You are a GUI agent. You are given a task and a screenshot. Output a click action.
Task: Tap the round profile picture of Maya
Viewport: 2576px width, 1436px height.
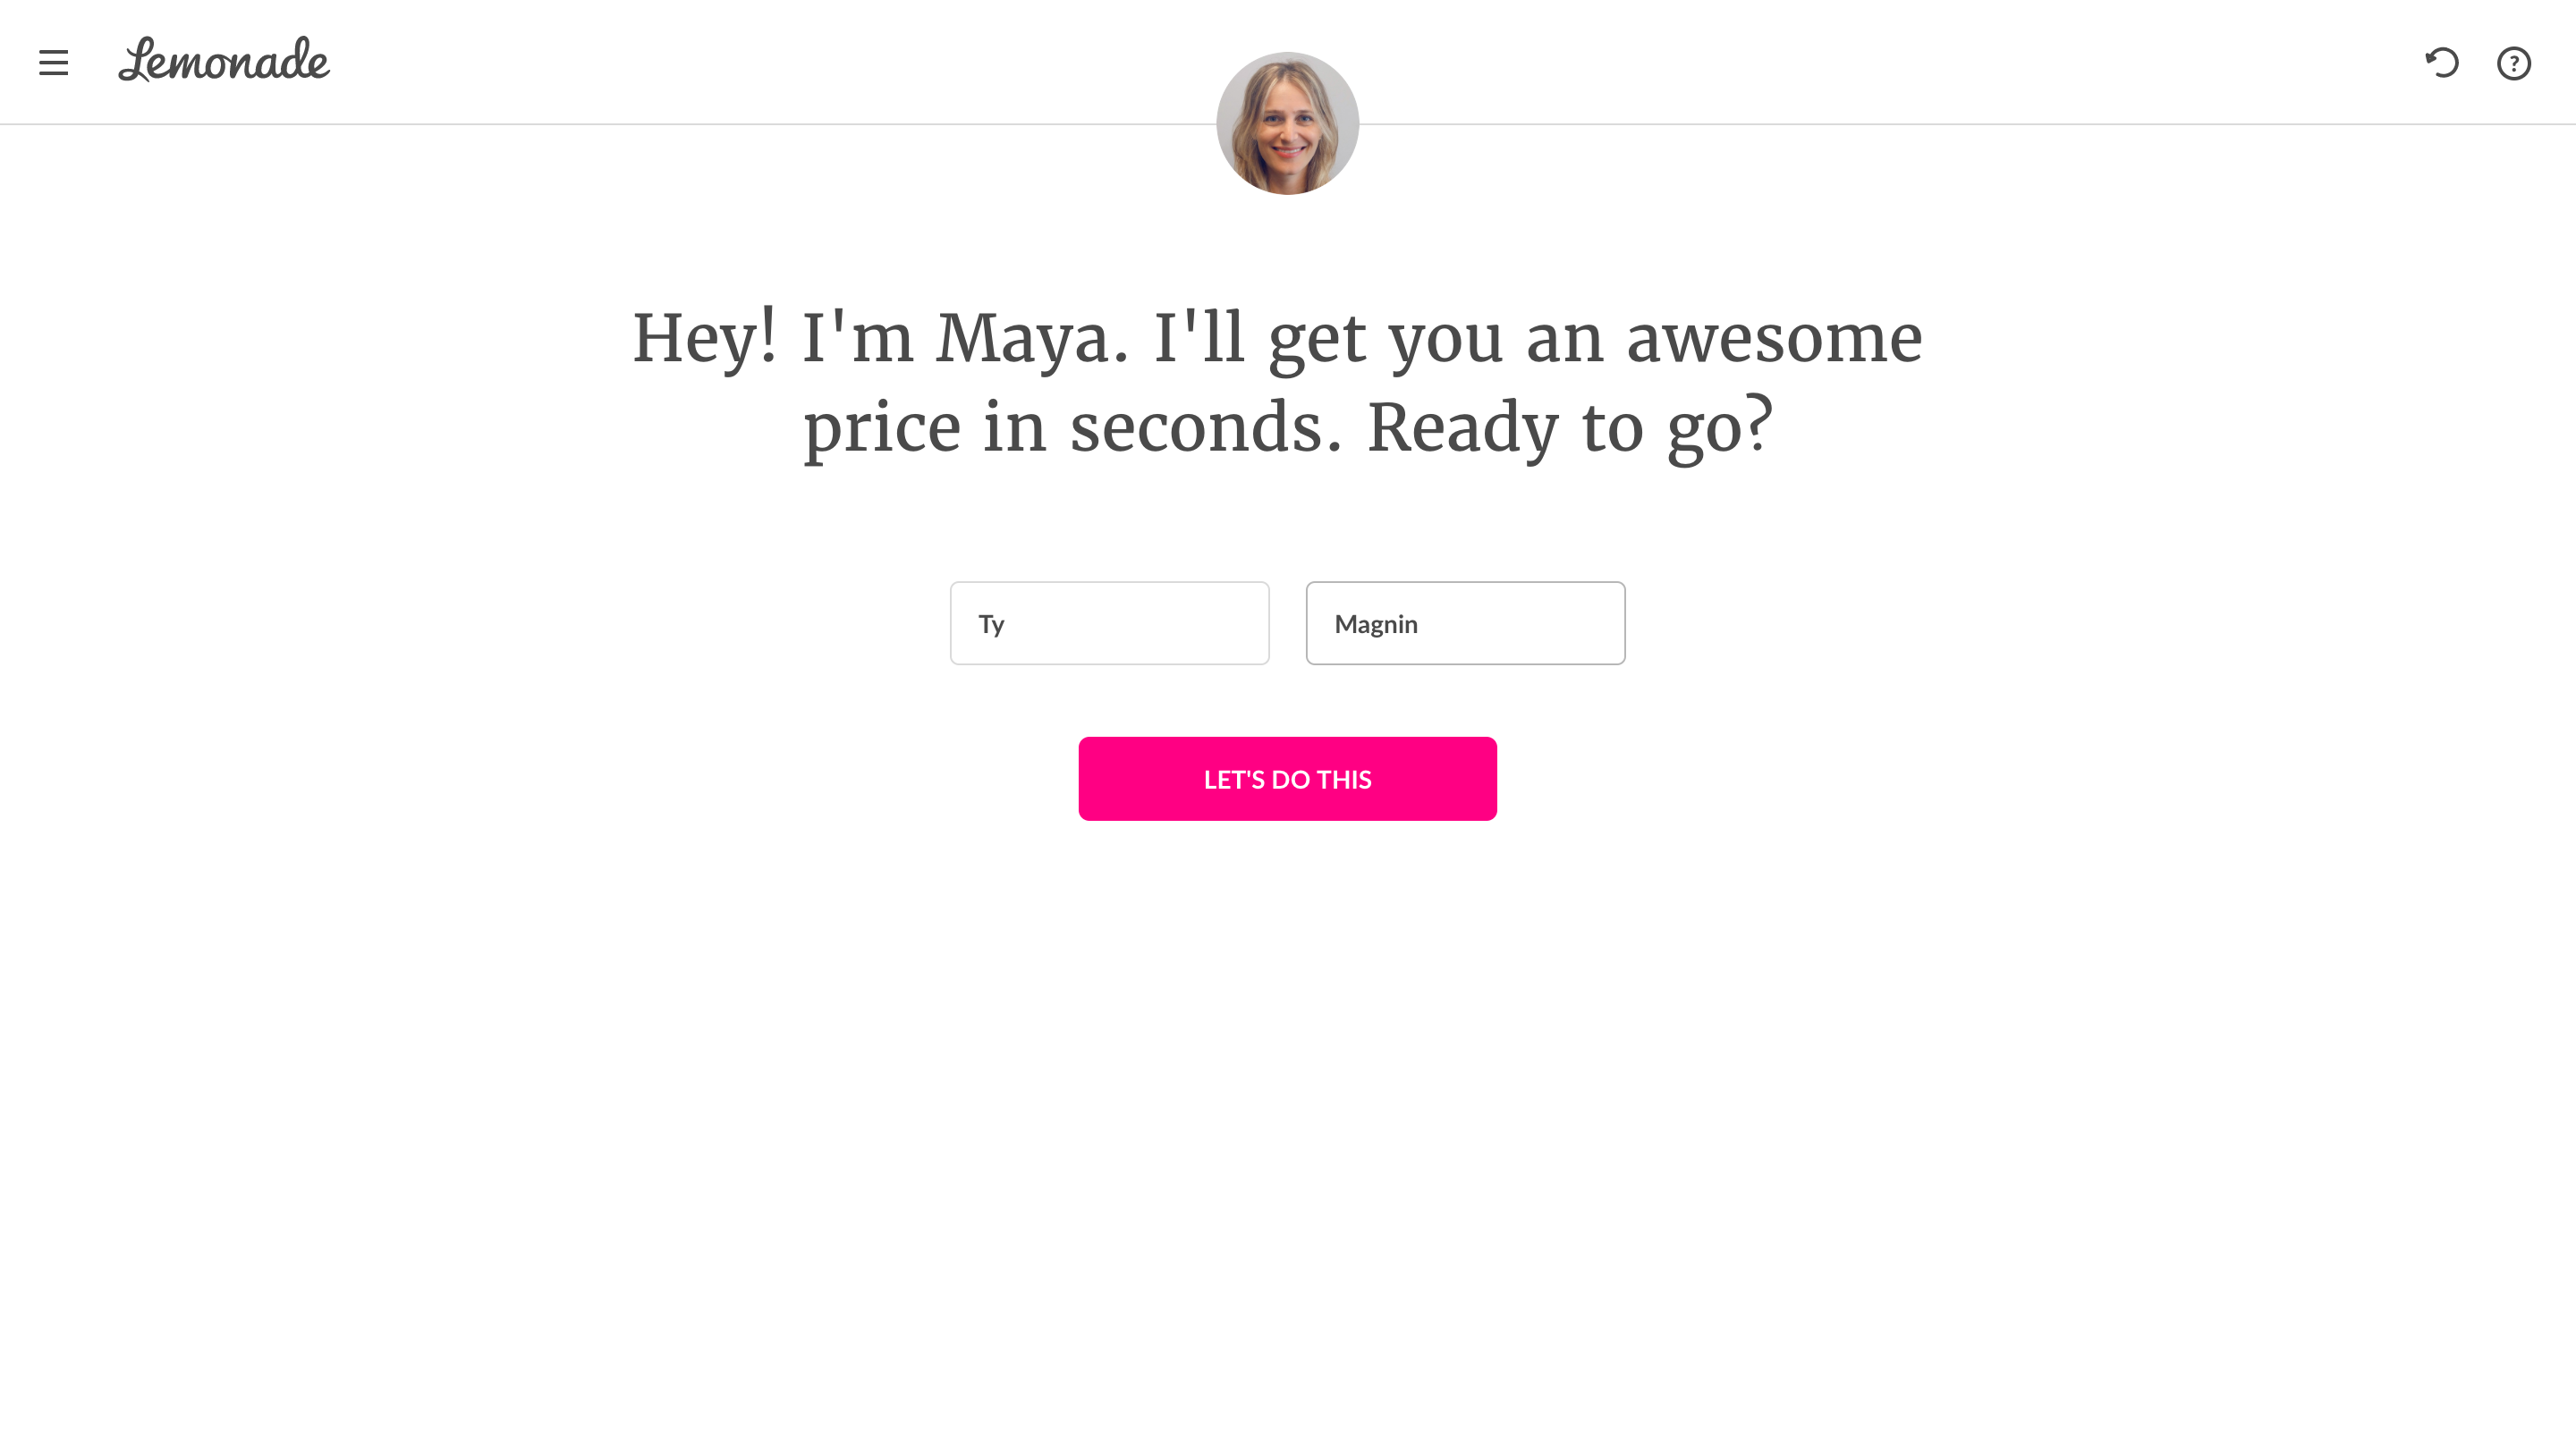tap(1287, 123)
